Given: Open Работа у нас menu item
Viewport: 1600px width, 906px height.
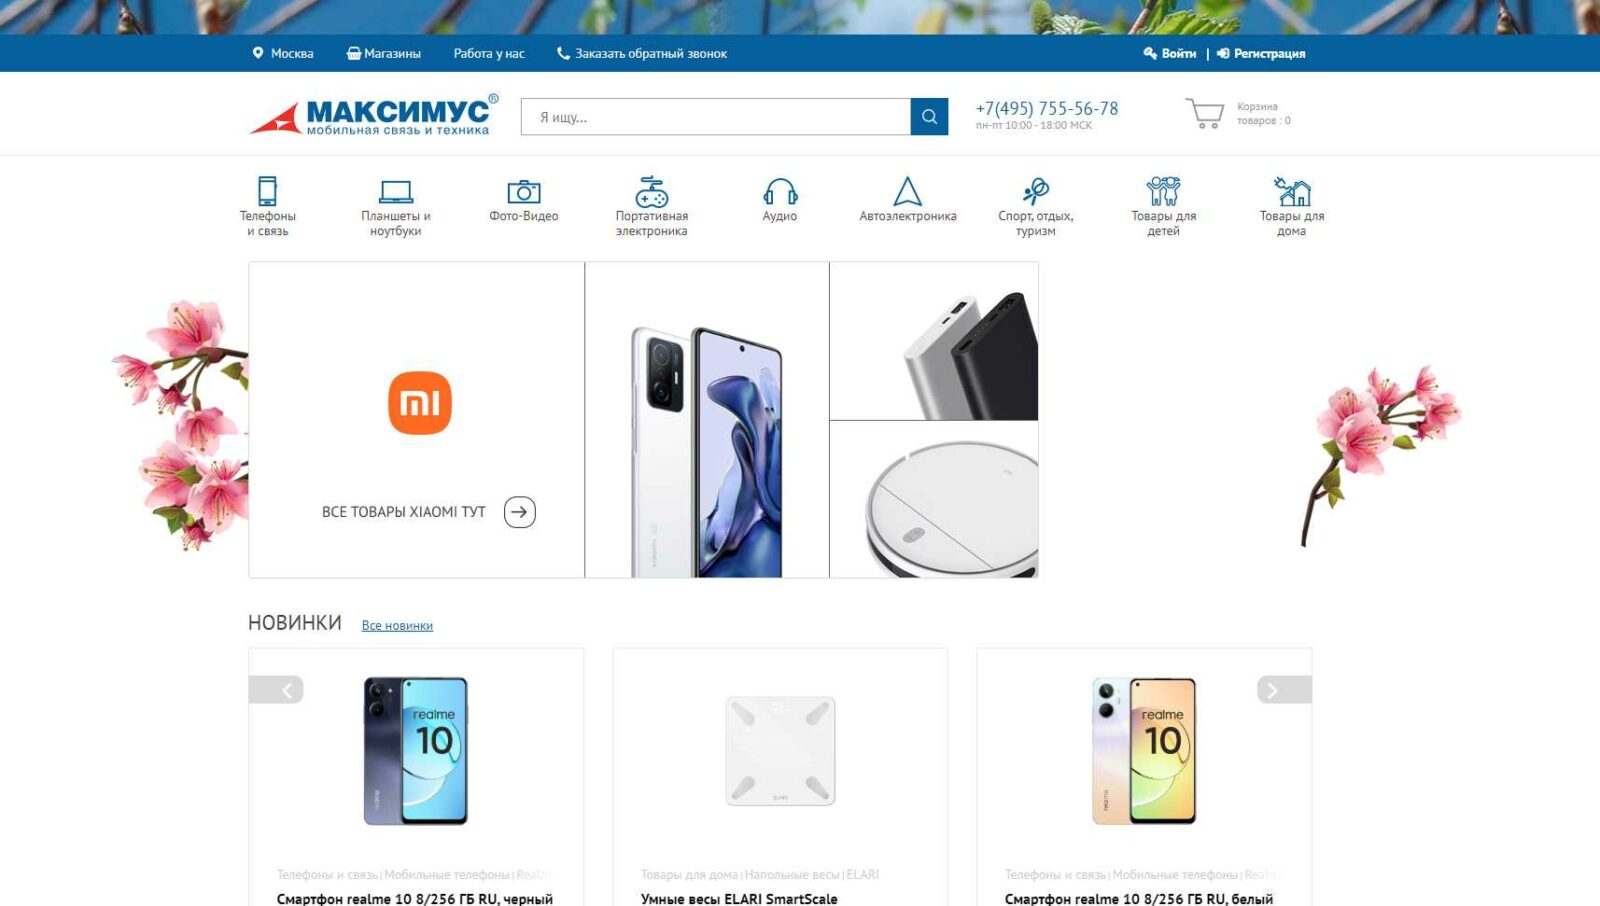Looking at the screenshot, I should 489,53.
